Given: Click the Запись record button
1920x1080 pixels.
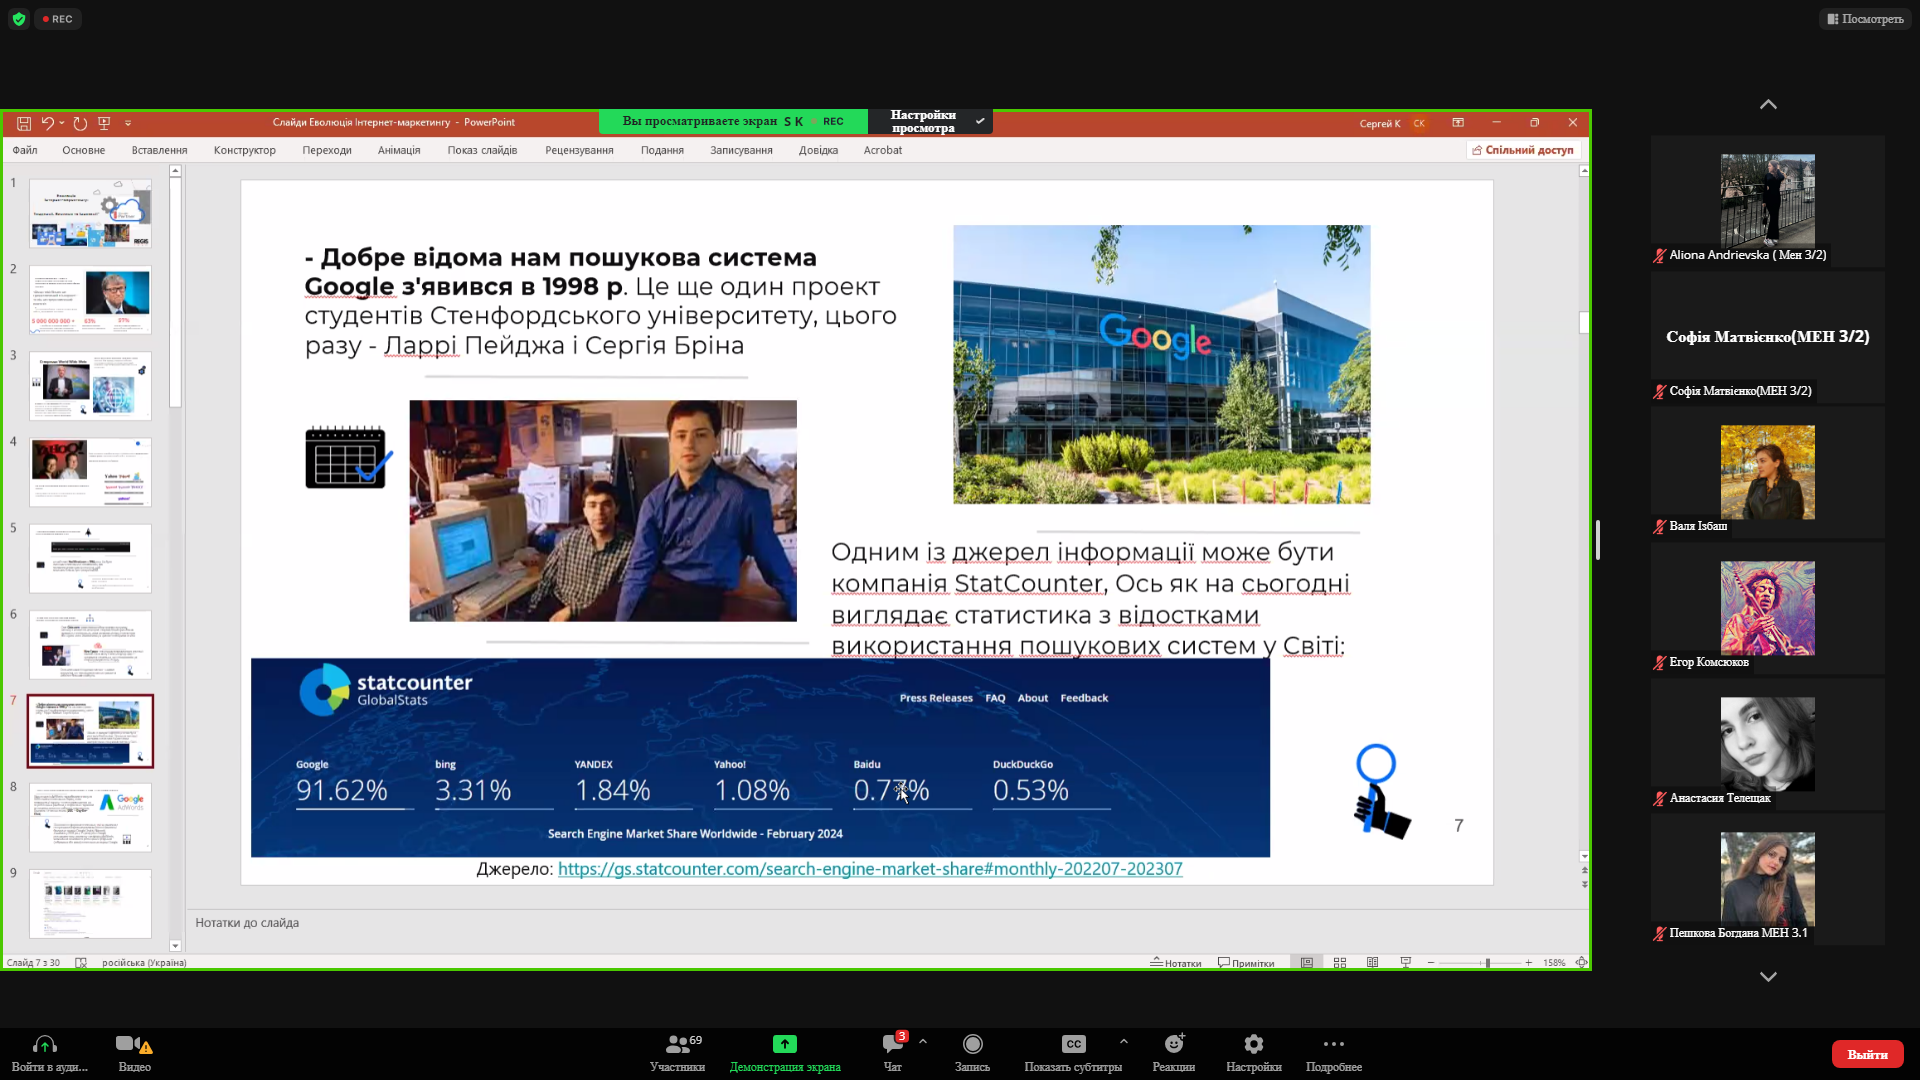Looking at the screenshot, I should [x=972, y=1053].
